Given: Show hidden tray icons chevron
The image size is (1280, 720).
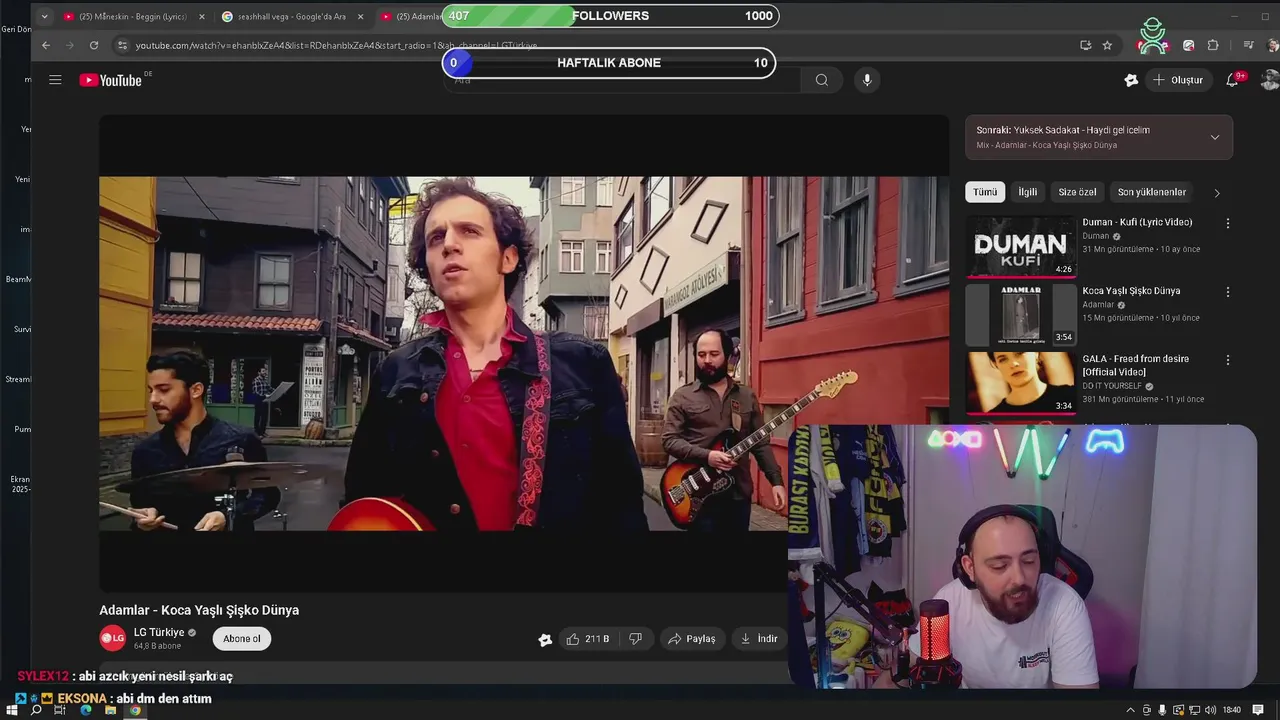Looking at the screenshot, I should click(1130, 710).
